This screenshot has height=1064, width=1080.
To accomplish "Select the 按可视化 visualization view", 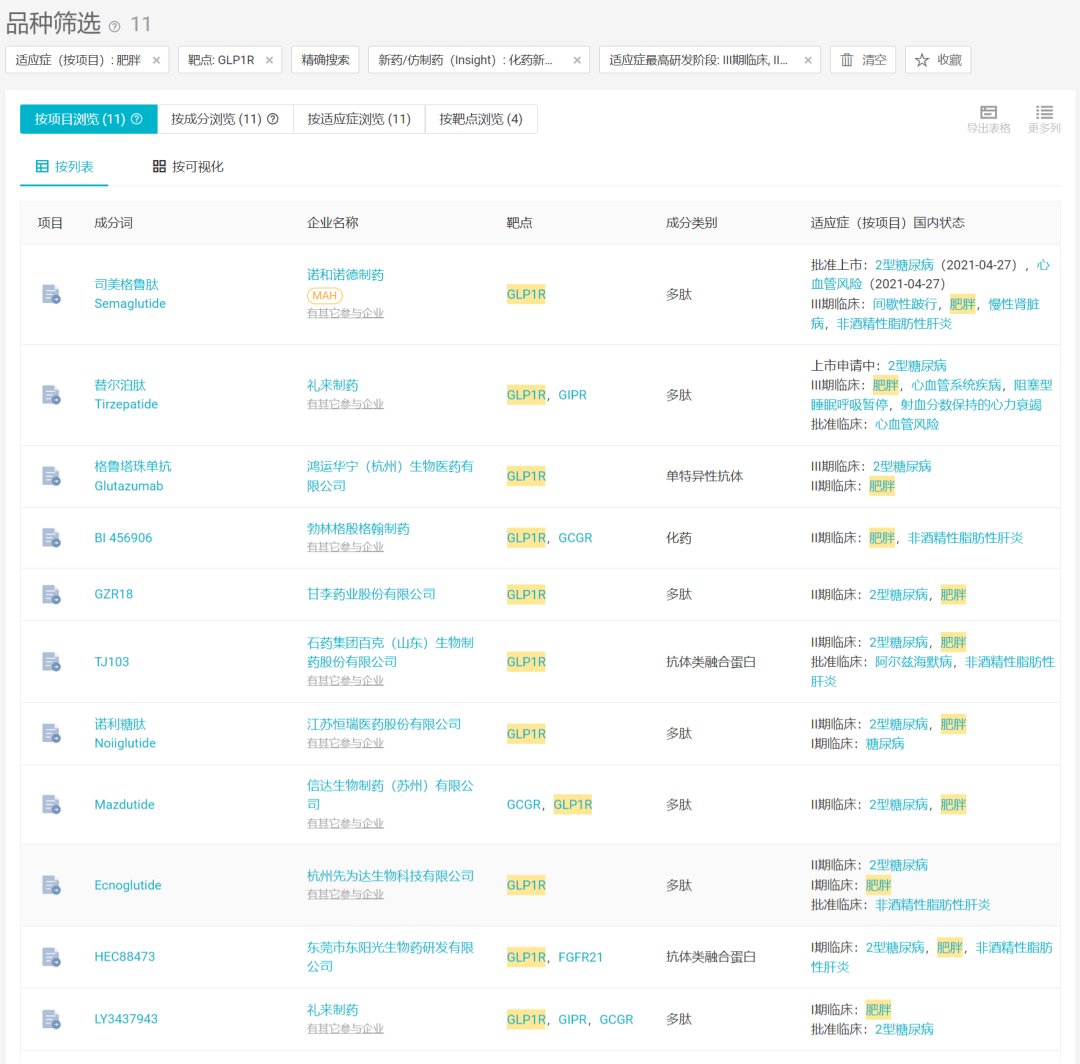I will (x=188, y=166).
